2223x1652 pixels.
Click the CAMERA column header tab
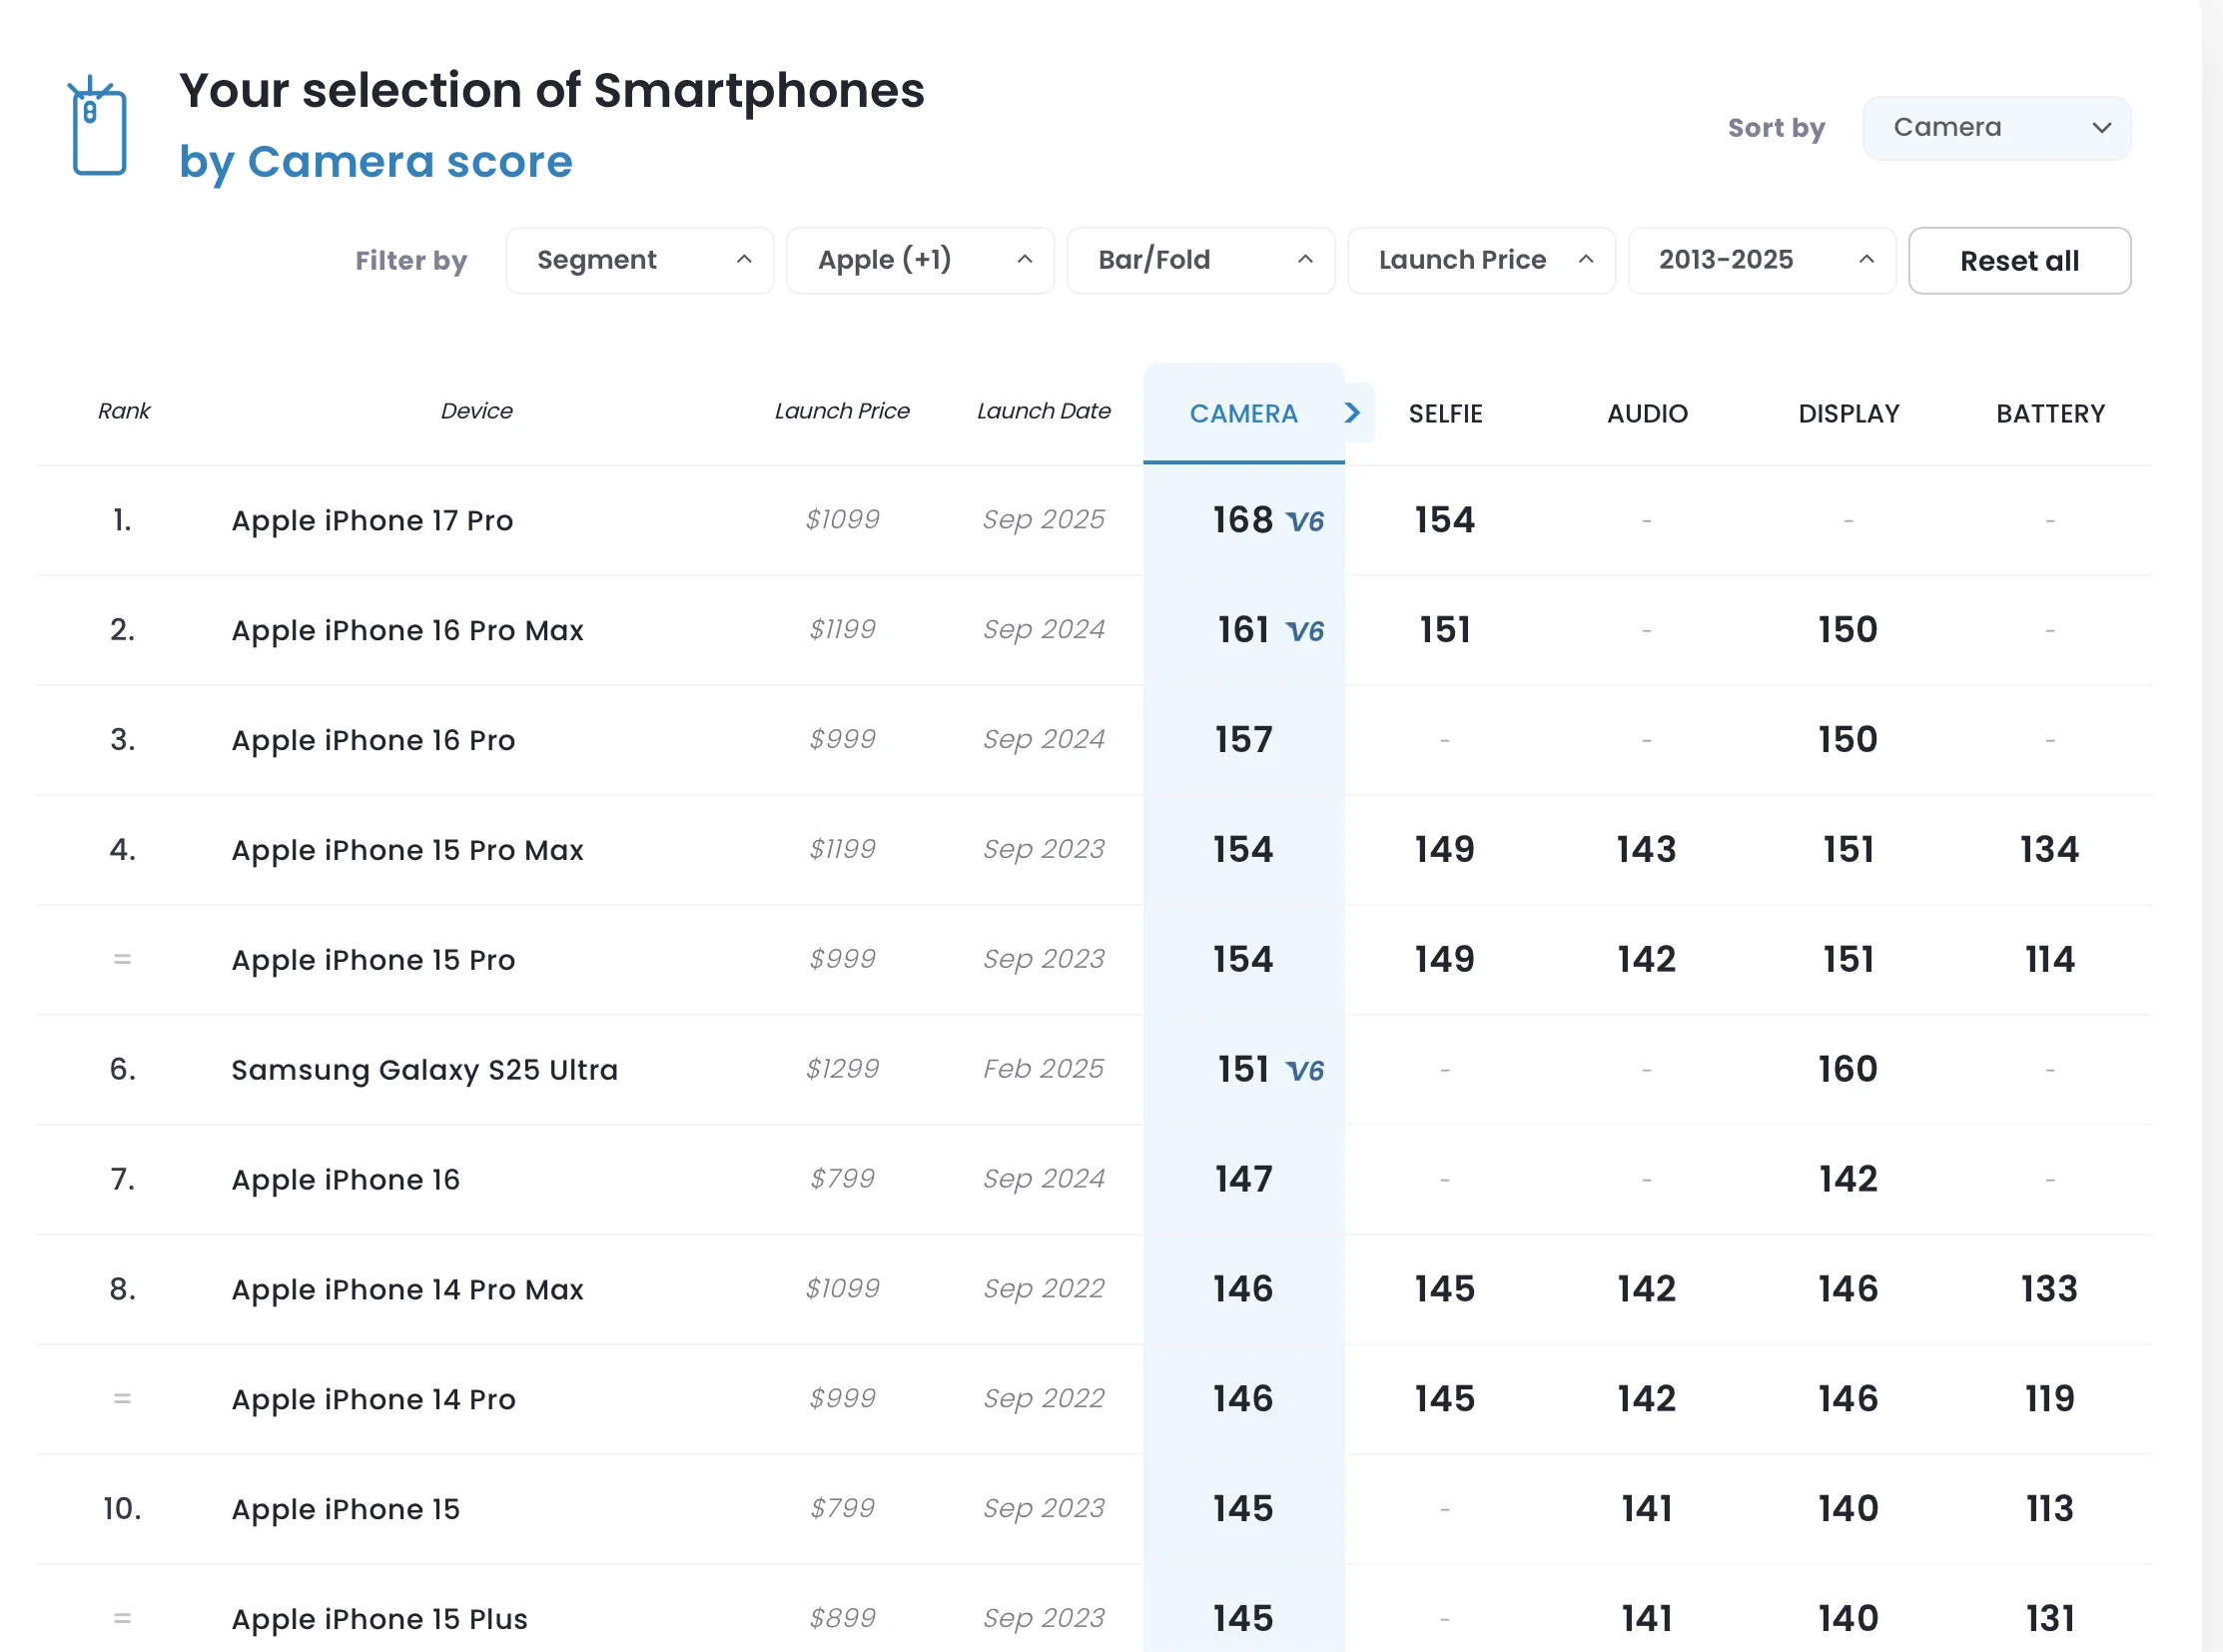coord(1243,413)
